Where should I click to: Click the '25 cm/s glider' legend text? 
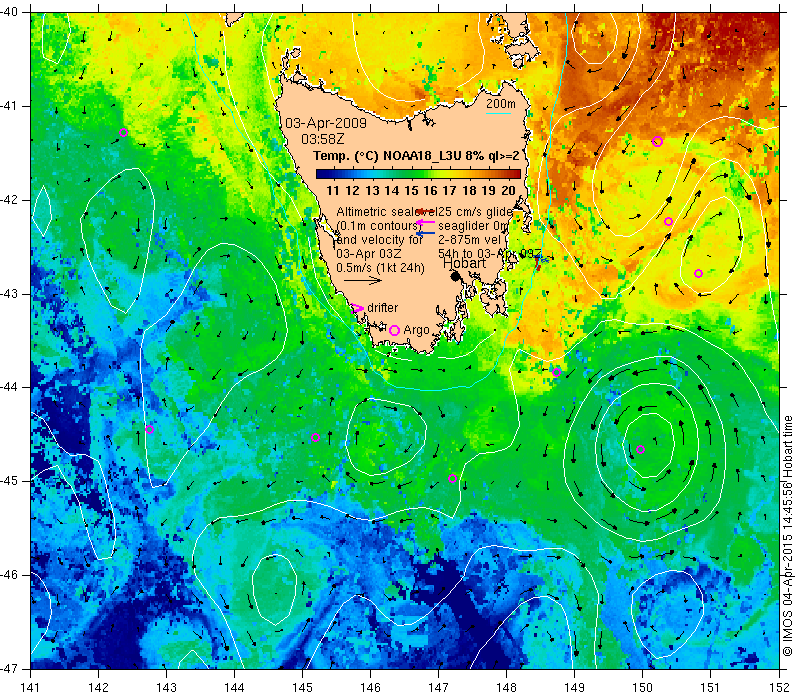475,212
